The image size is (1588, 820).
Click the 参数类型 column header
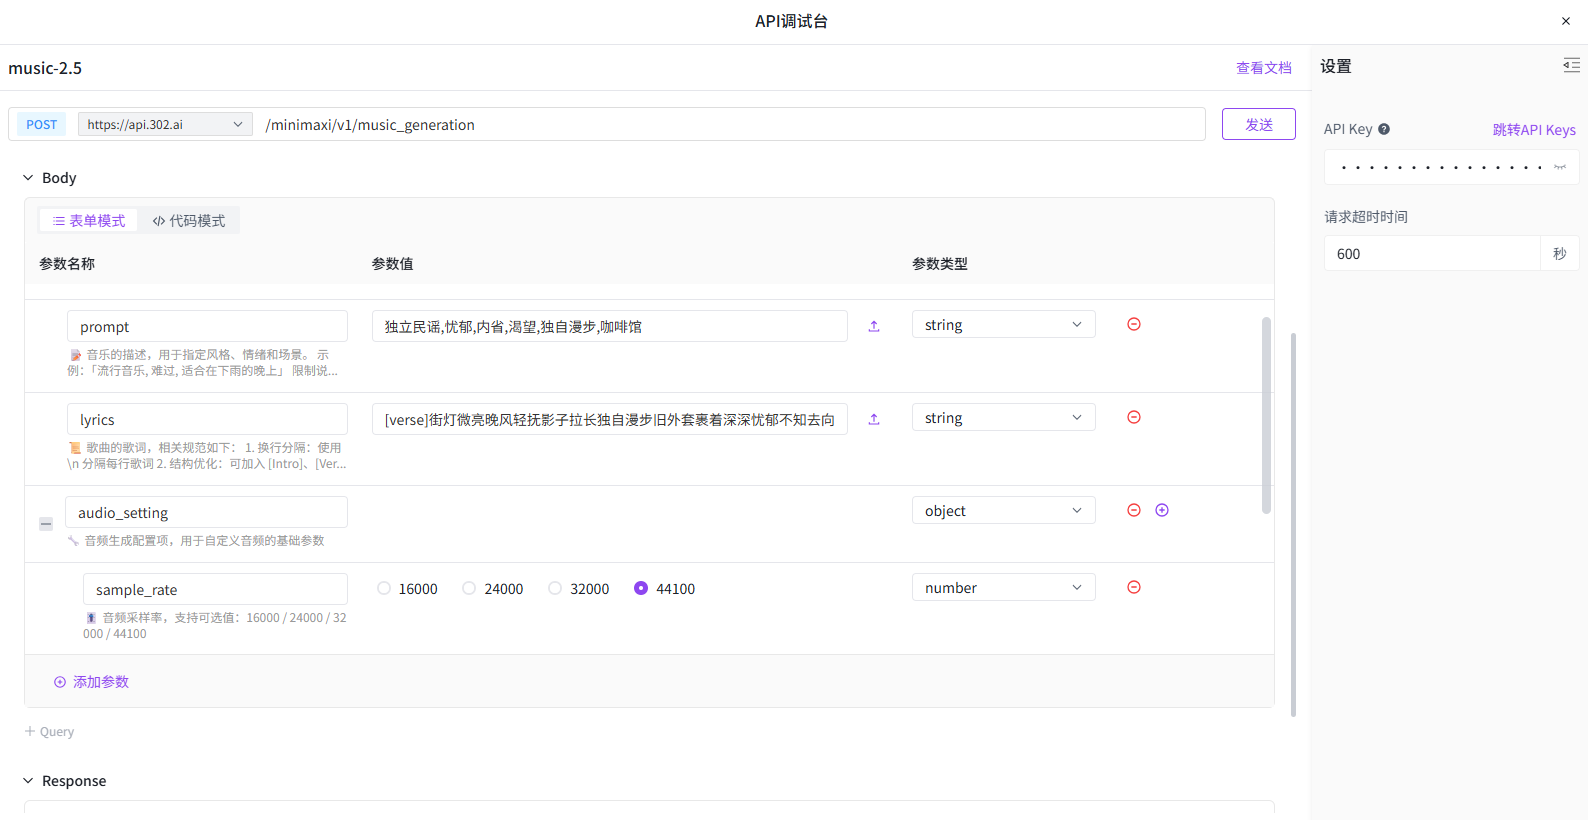pos(940,263)
